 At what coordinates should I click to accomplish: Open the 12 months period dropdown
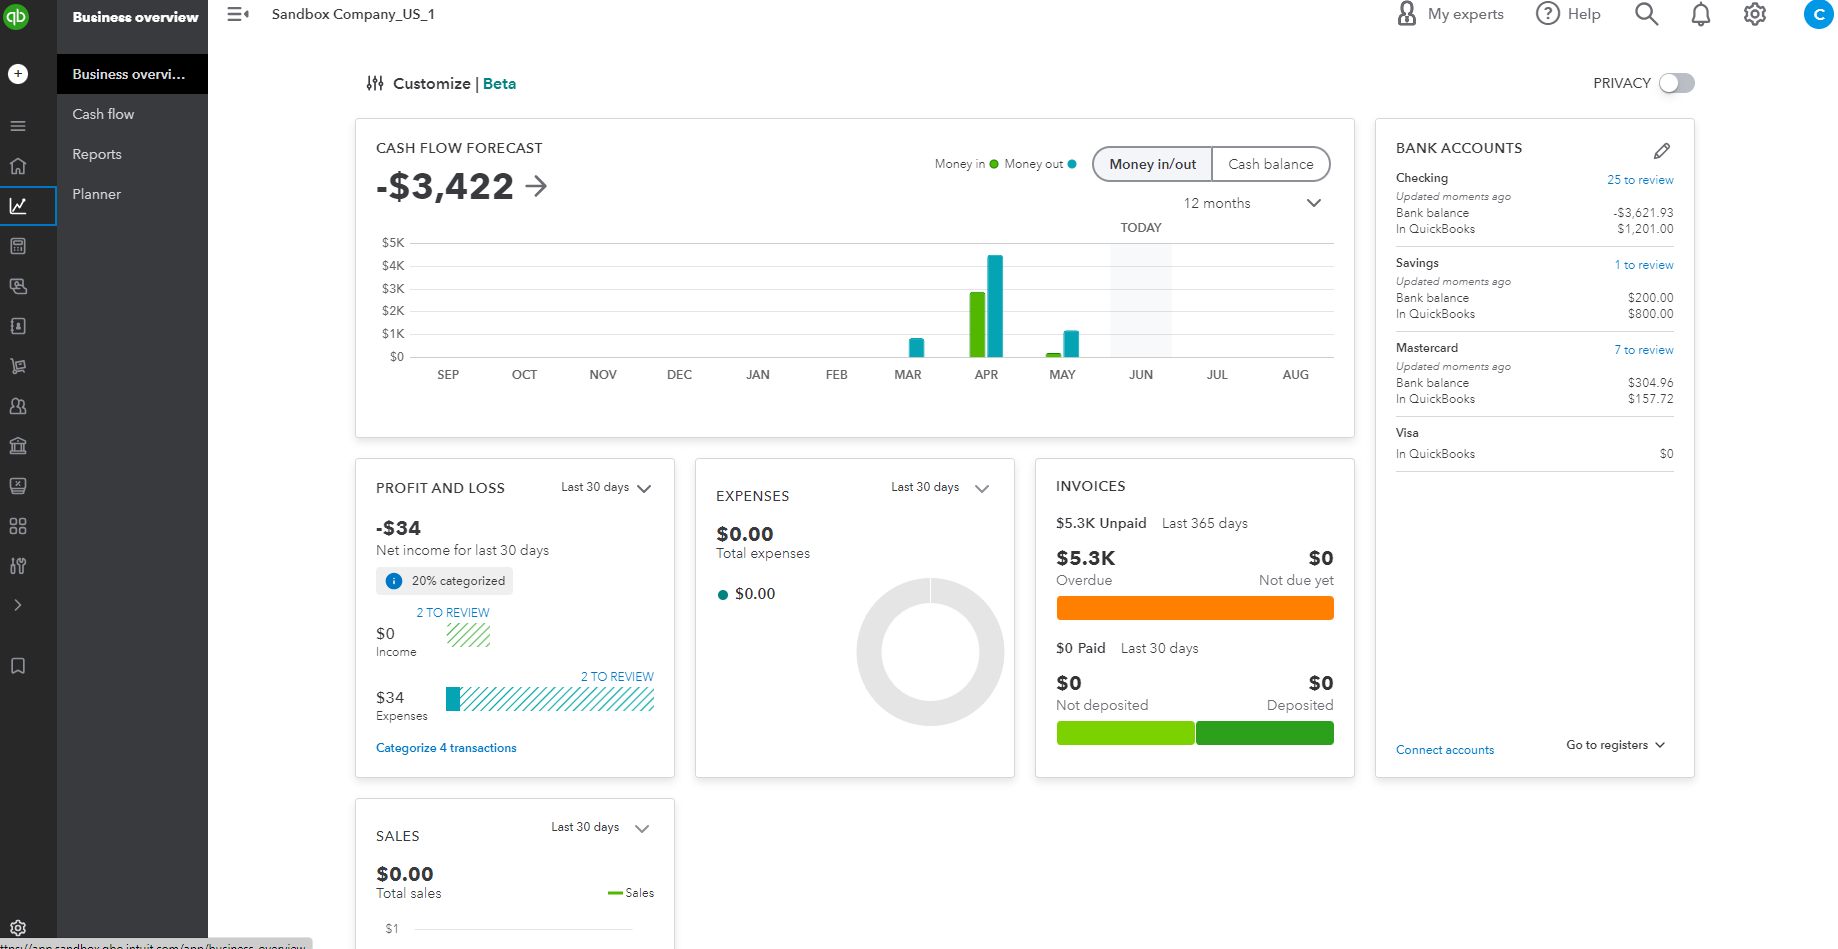1252,203
